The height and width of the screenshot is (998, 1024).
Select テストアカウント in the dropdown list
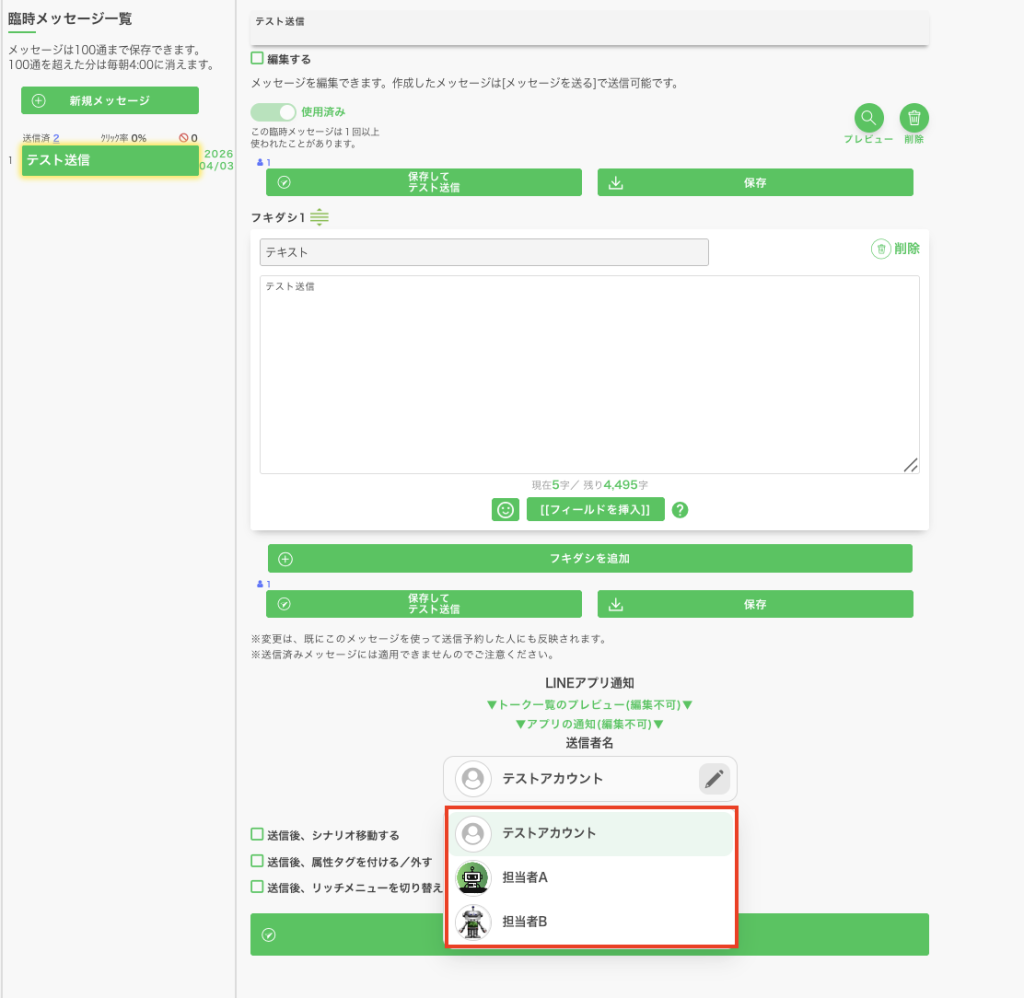point(590,833)
